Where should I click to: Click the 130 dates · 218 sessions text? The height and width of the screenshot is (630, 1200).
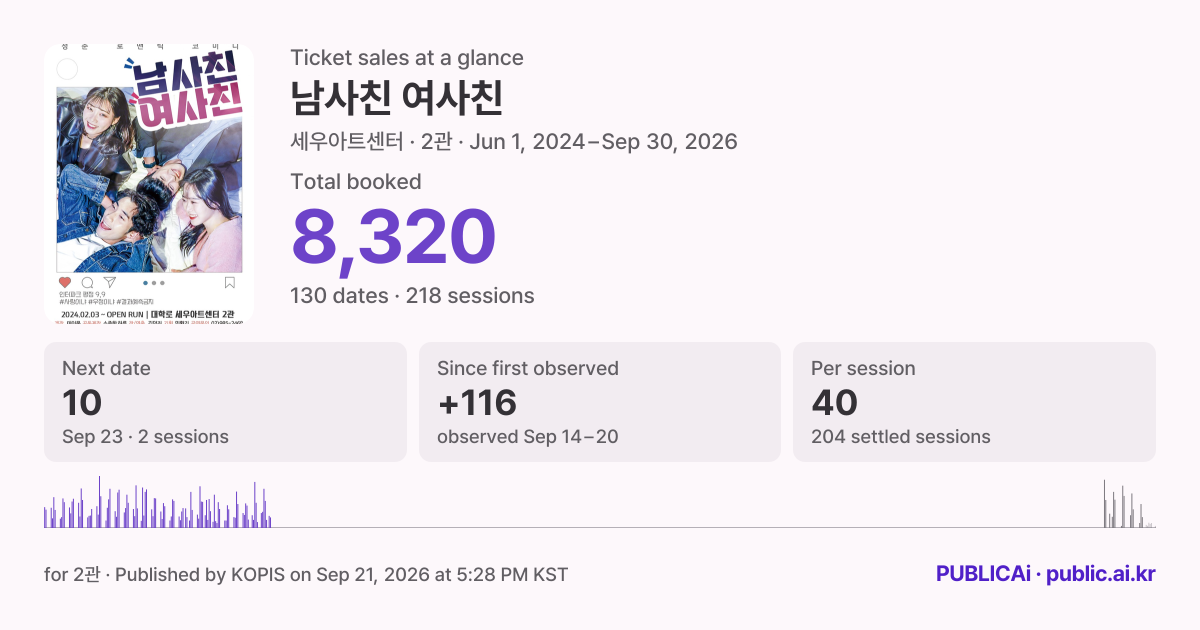(412, 296)
